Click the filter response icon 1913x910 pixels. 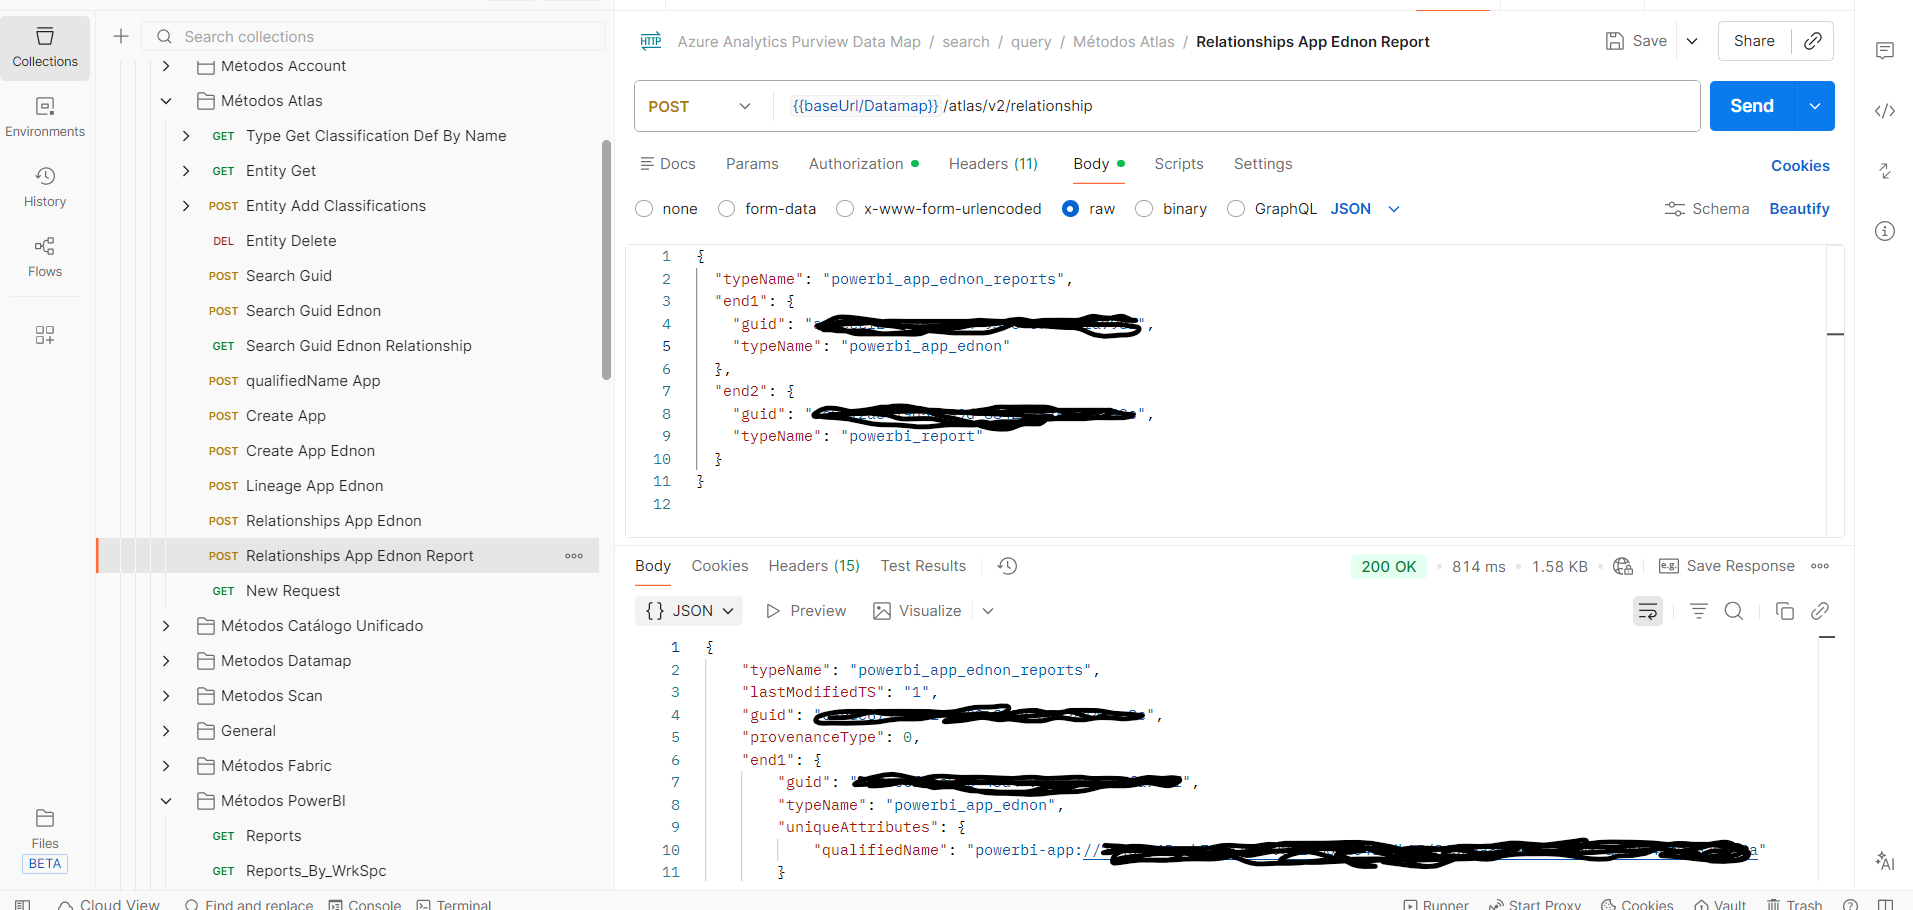pos(1699,611)
